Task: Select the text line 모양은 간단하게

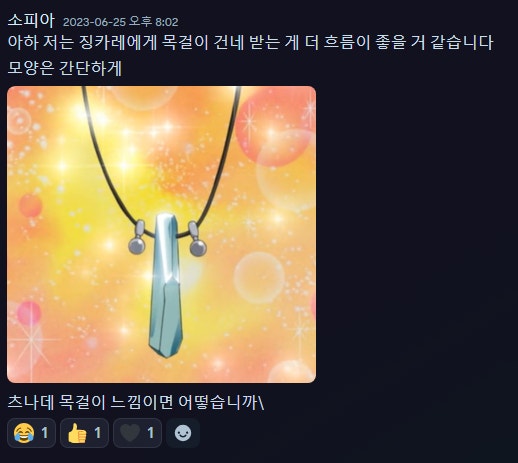Action: 65,68
